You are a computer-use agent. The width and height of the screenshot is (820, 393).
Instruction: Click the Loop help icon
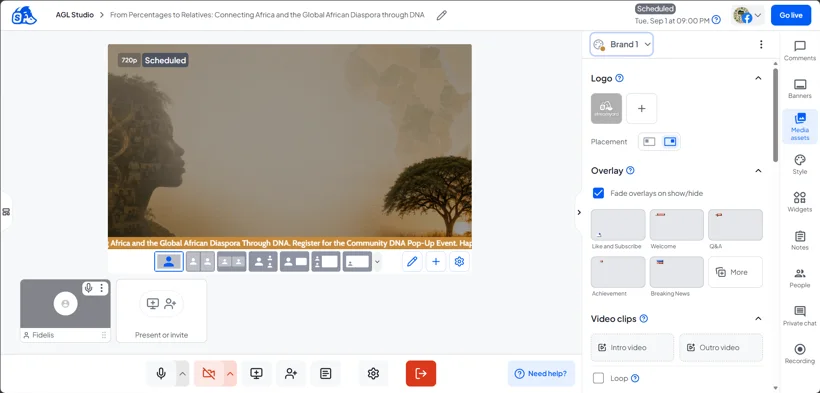click(635, 378)
